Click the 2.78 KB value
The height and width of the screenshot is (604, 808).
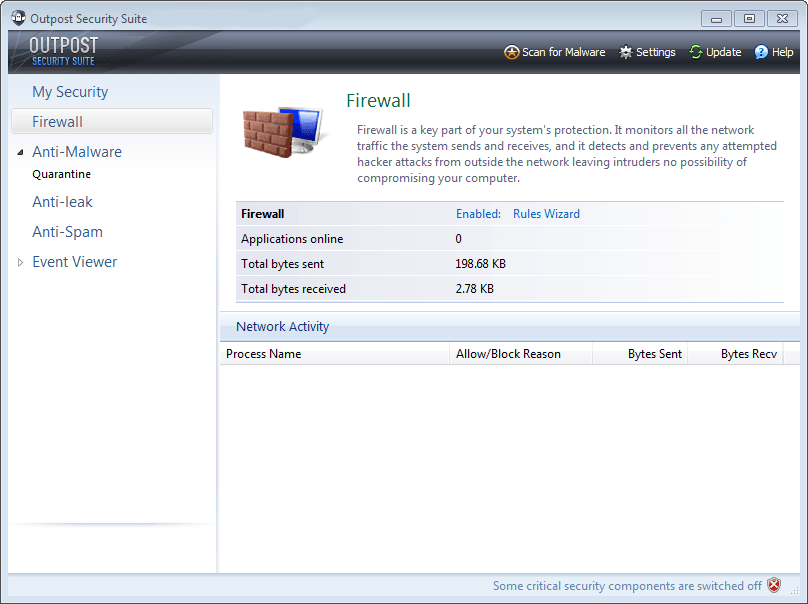click(474, 289)
